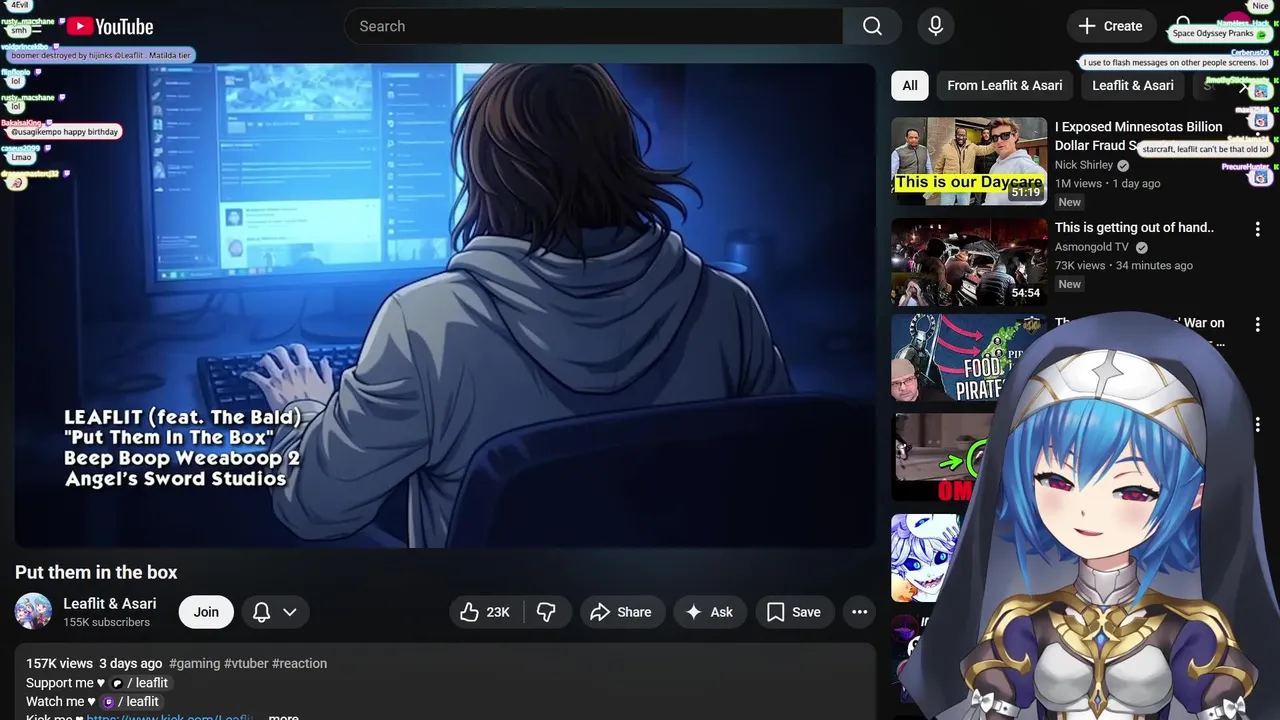
Task: Click the magnifier search button
Action: (872, 26)
